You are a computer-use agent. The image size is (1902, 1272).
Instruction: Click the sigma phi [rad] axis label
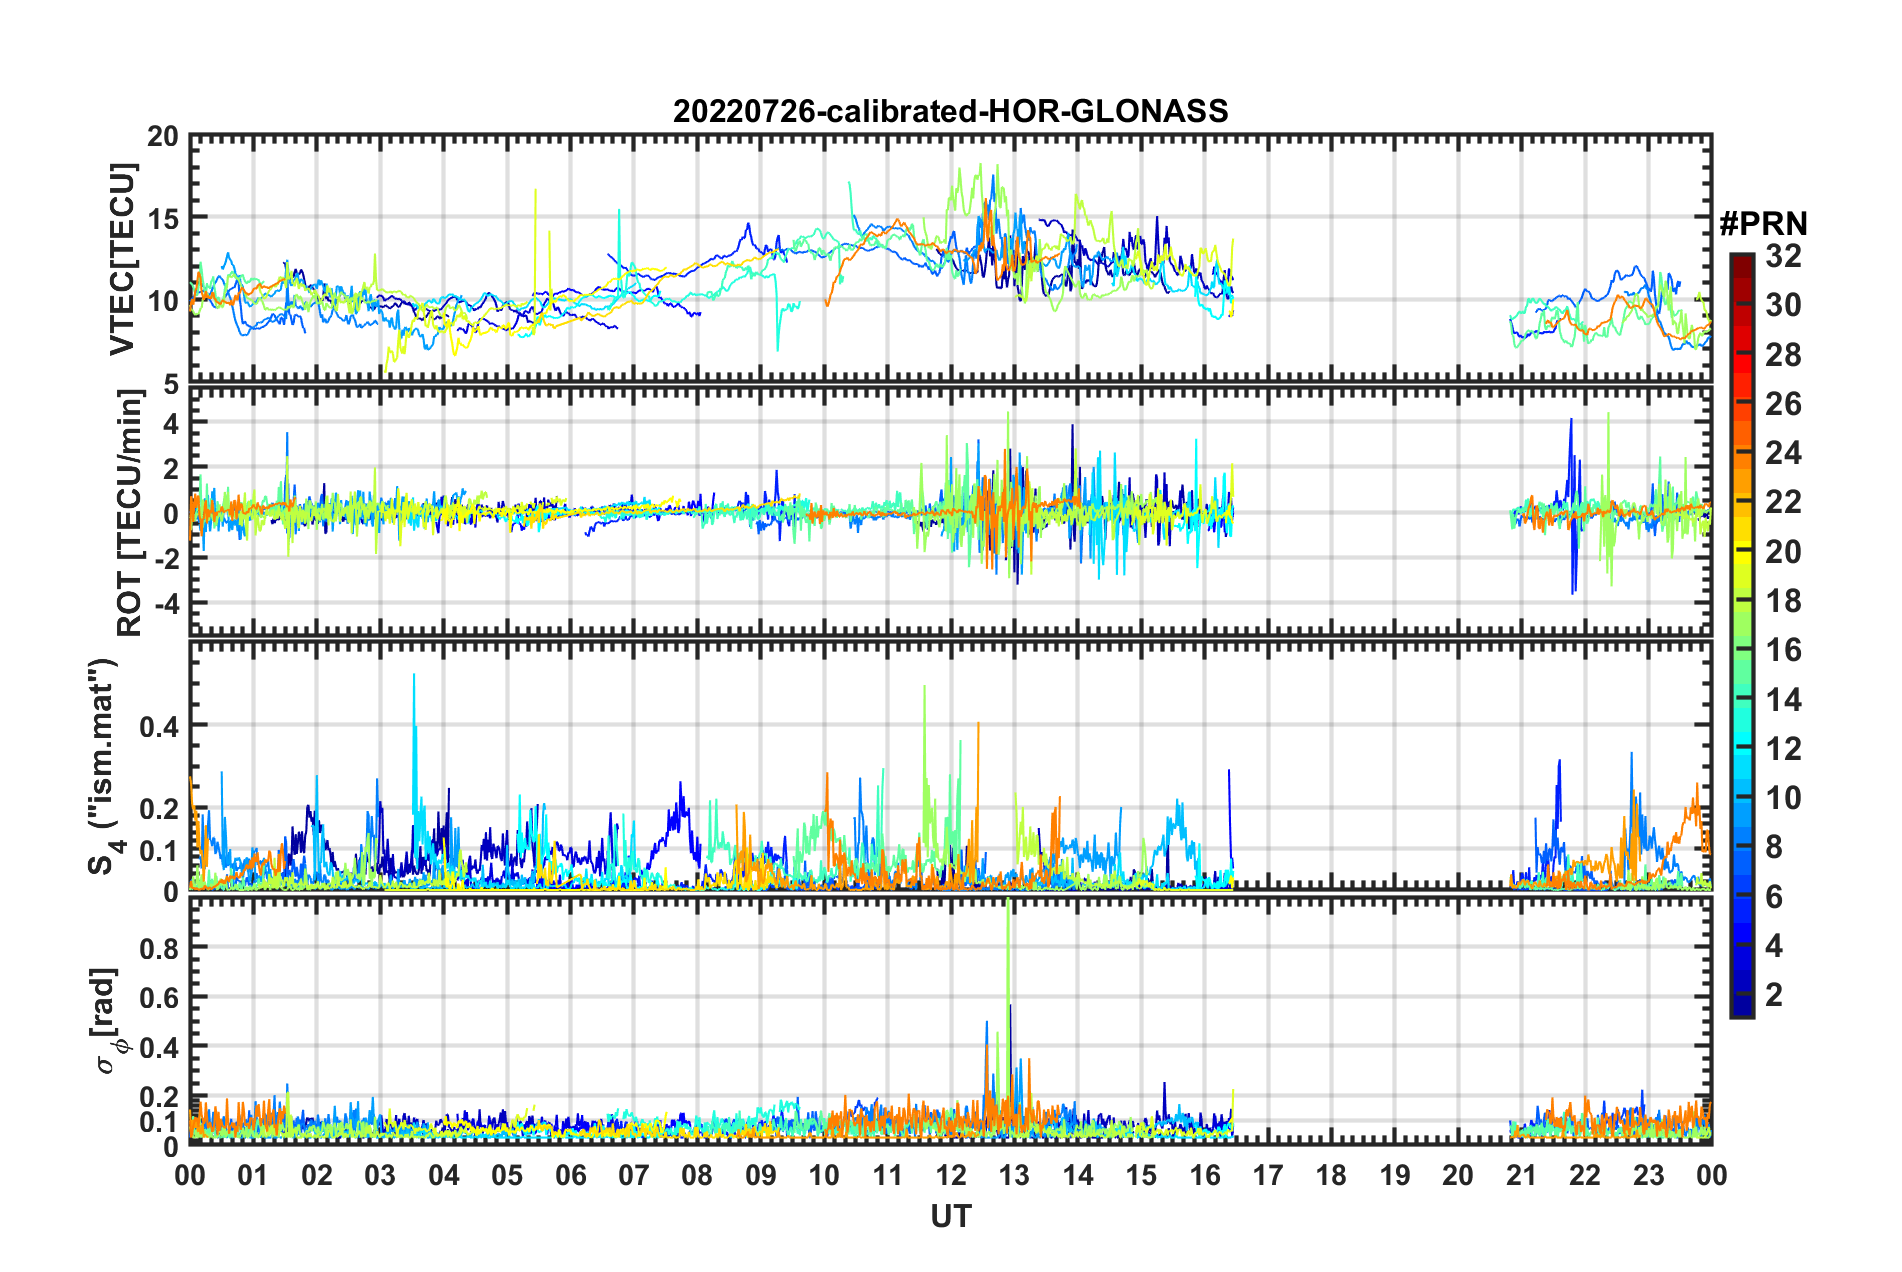108,1021
